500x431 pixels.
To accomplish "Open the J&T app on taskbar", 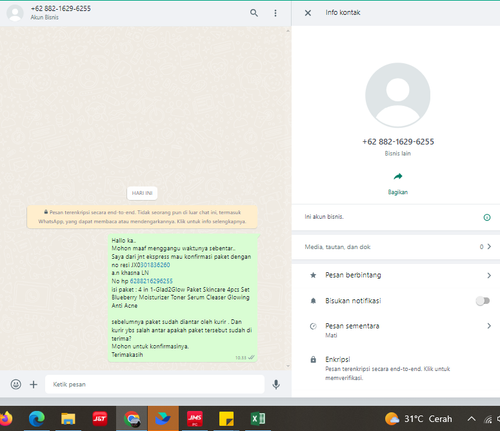I will click(x=100, y=419).
